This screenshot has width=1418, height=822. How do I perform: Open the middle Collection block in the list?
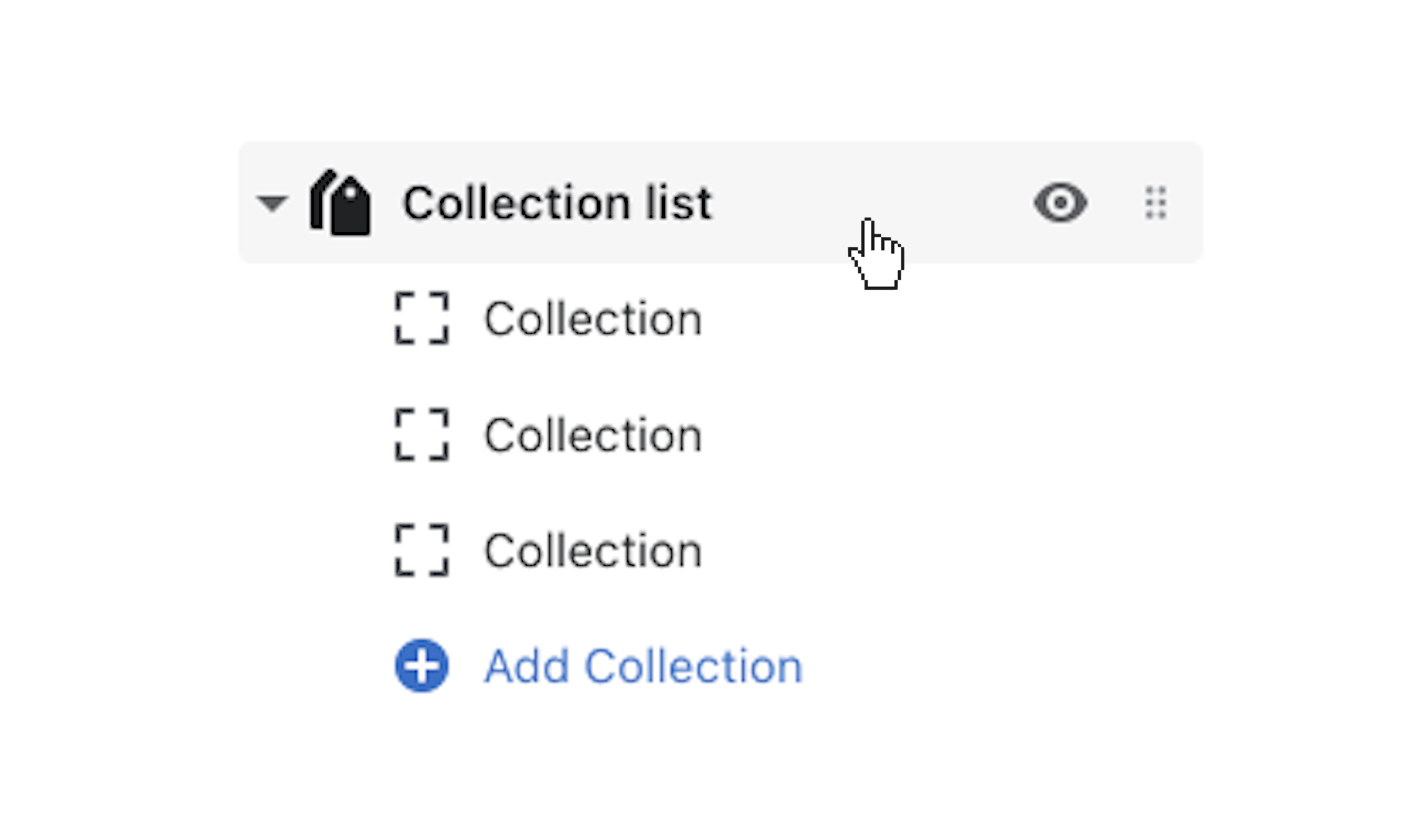(x=592, y=435)
